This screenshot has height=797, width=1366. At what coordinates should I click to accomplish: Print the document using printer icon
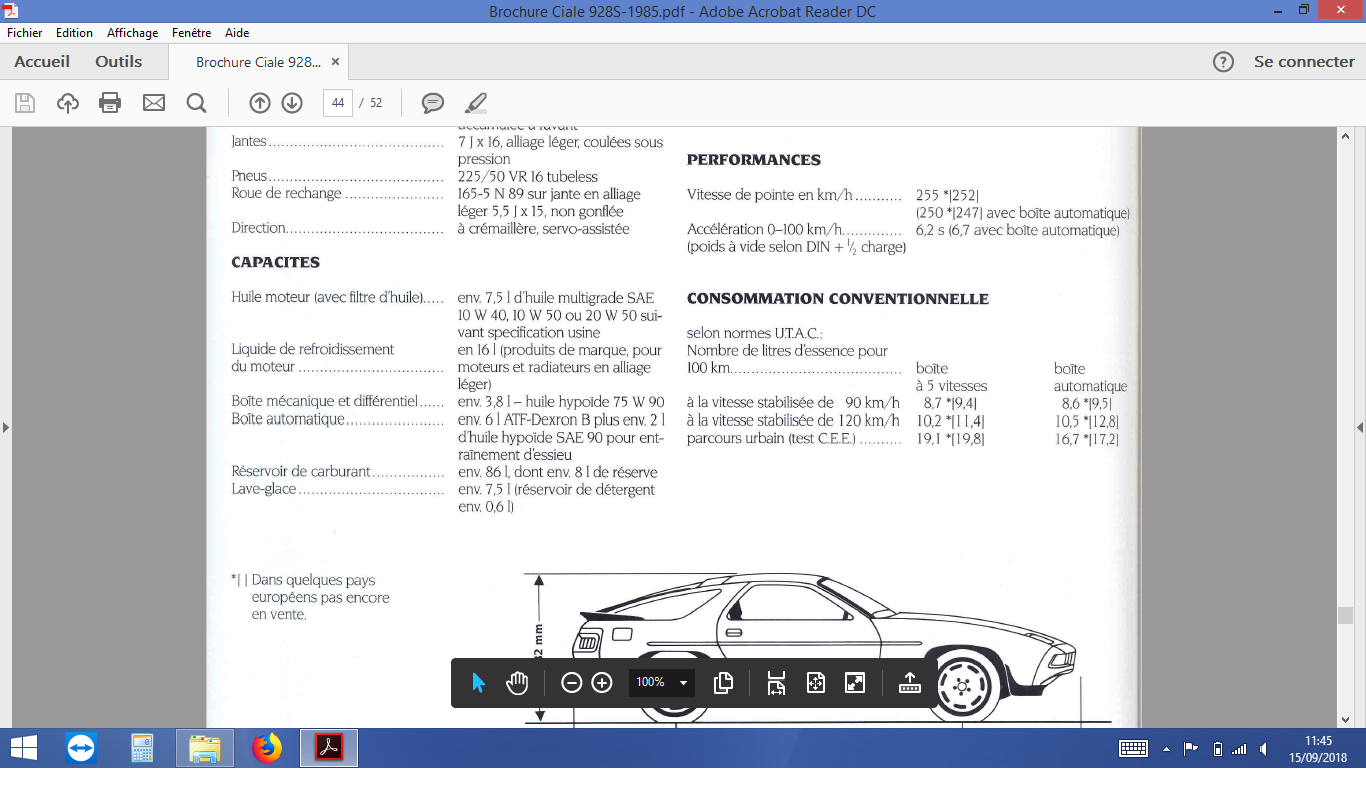coord(110,102)
